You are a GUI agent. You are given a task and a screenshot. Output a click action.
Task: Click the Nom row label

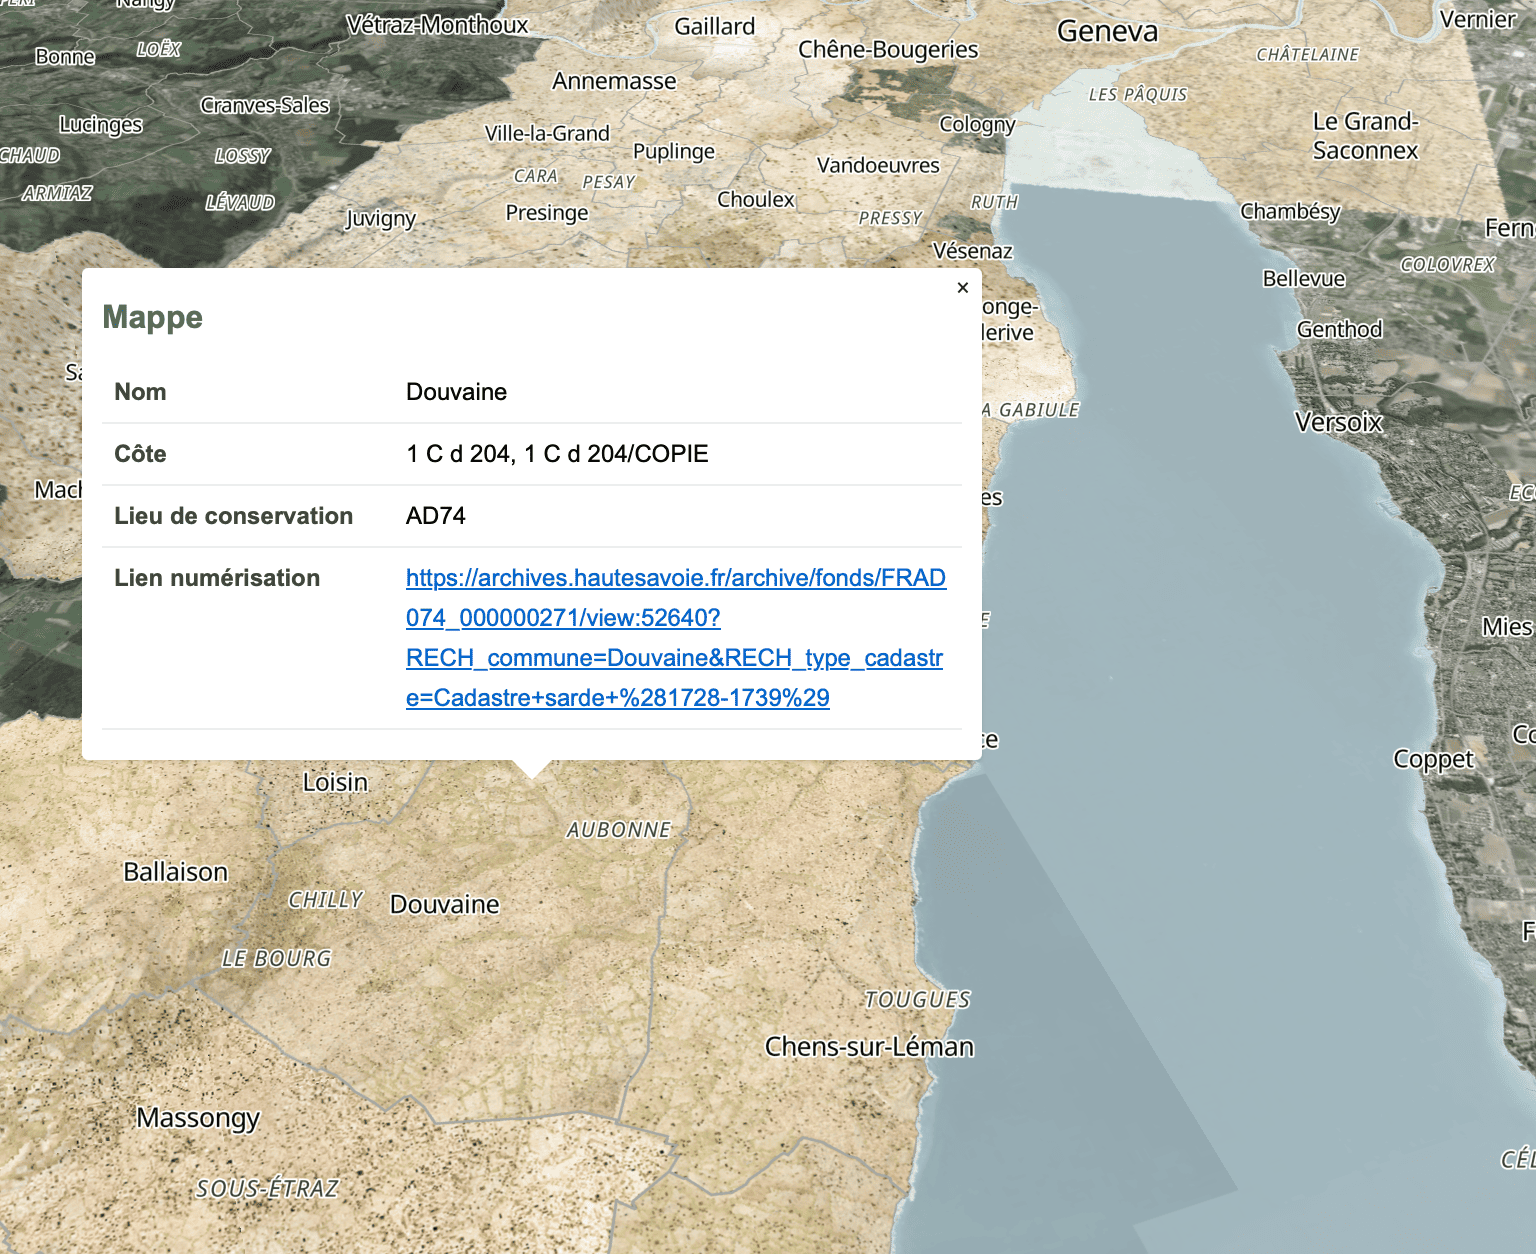click(140, 392)
